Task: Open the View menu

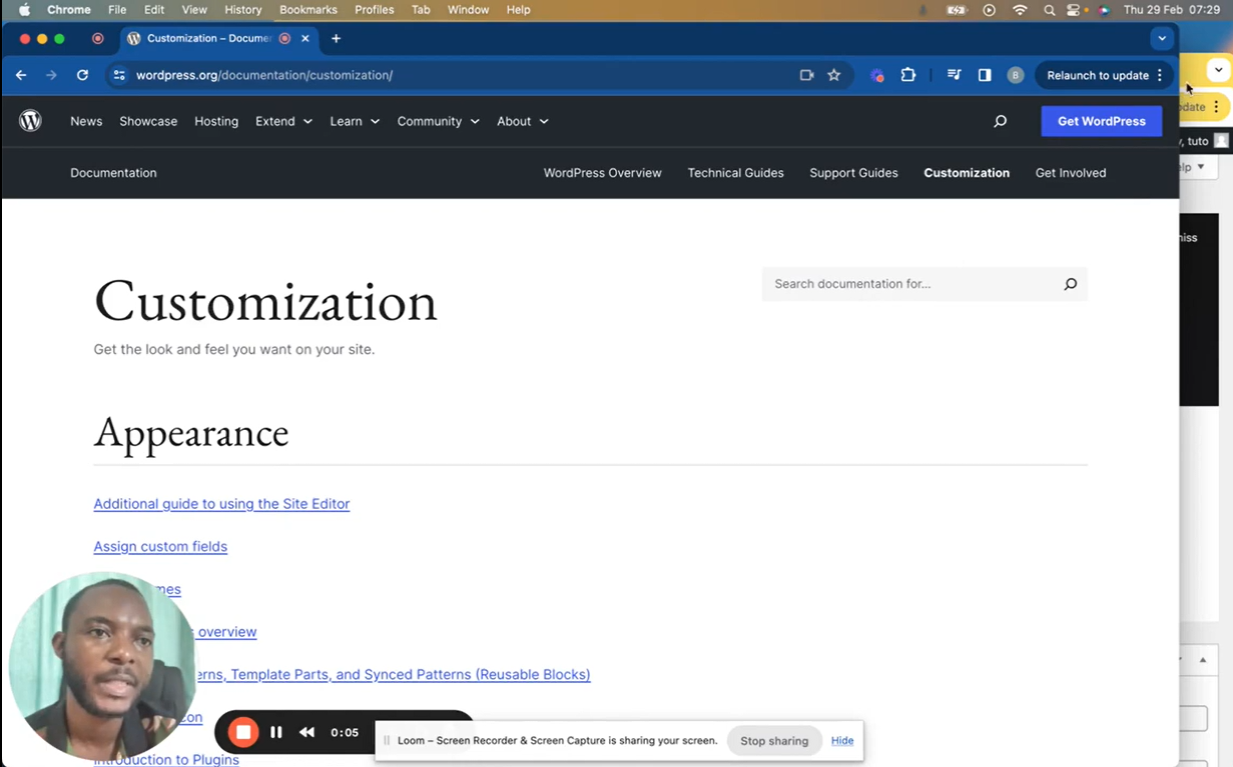Action: click(x=194, y=10)
